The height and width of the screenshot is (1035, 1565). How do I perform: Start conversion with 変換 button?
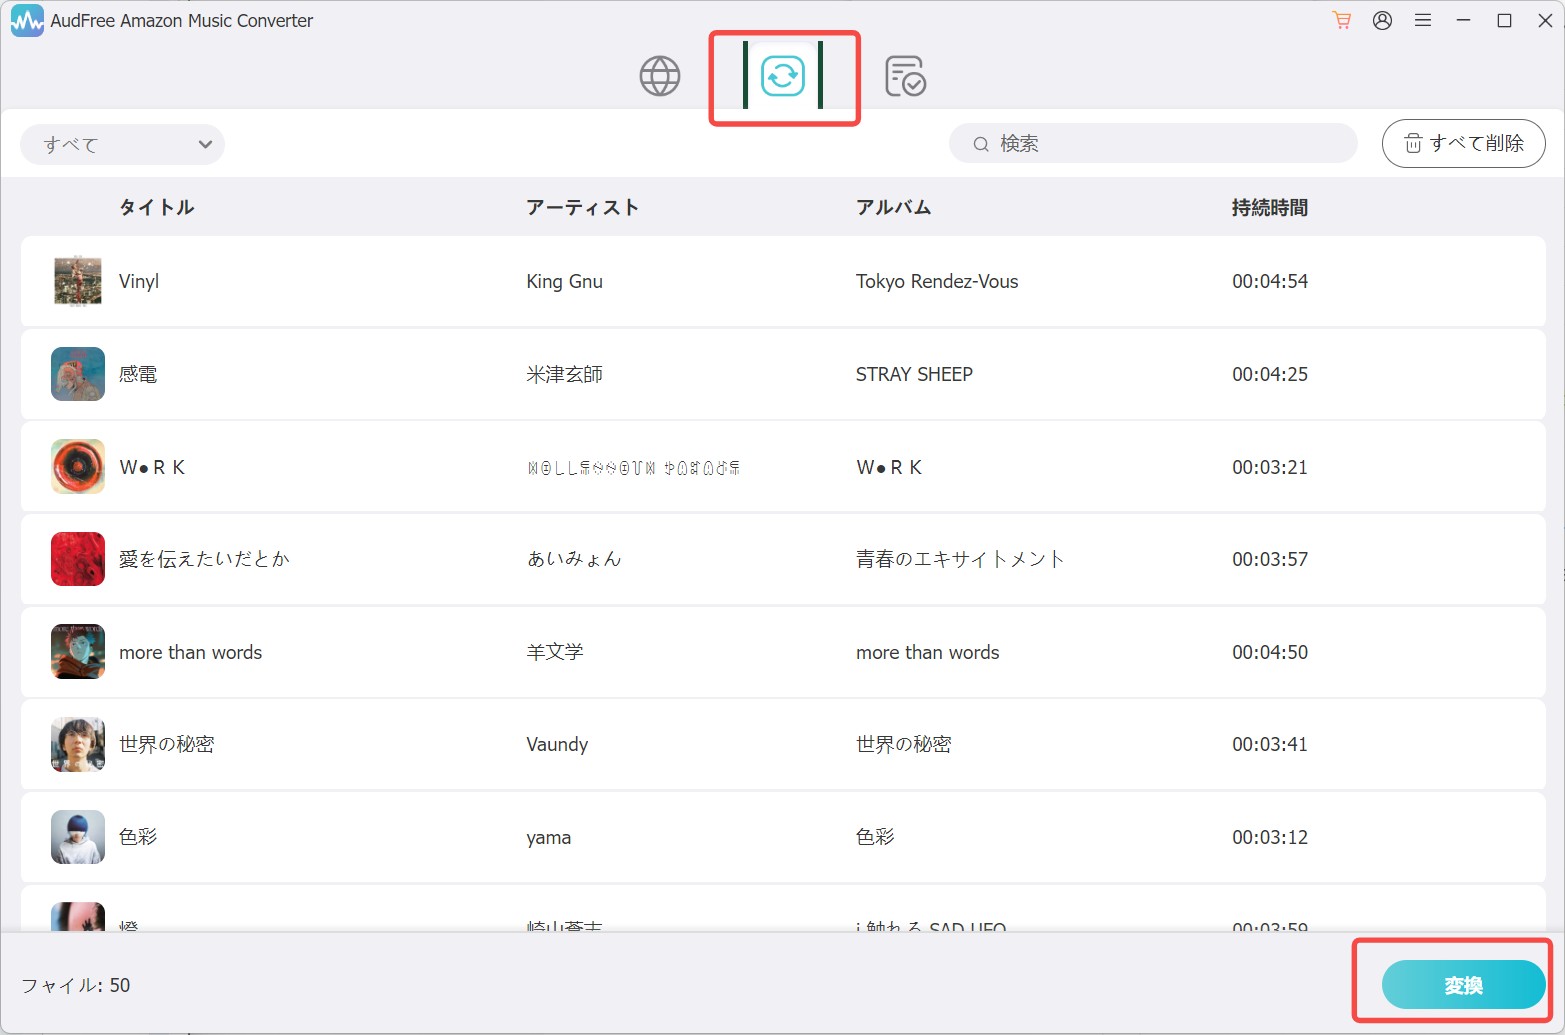point(1464,985)
